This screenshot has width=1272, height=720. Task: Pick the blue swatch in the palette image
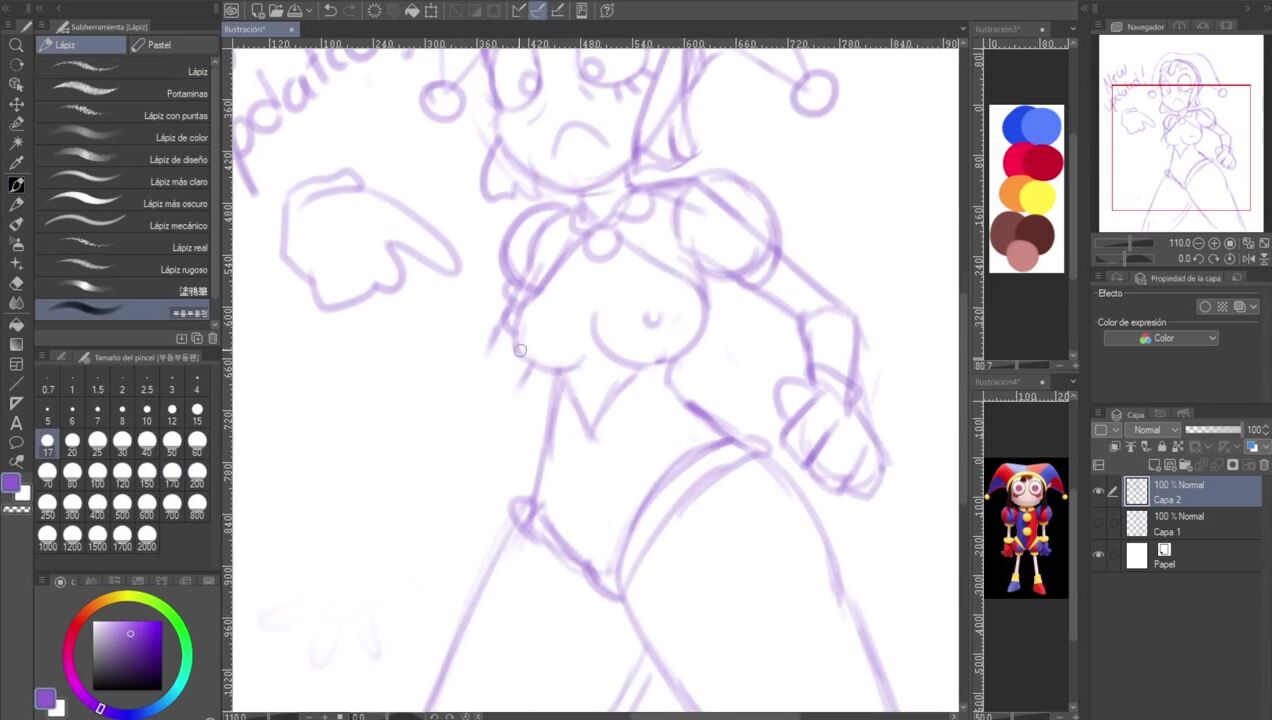point(1031,127)
